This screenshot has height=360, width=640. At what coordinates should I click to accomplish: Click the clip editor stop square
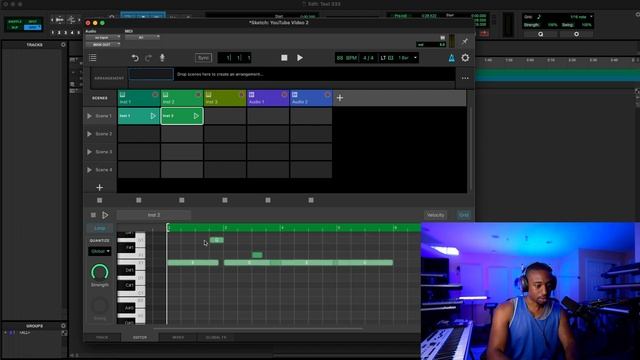tap(93, 215)
